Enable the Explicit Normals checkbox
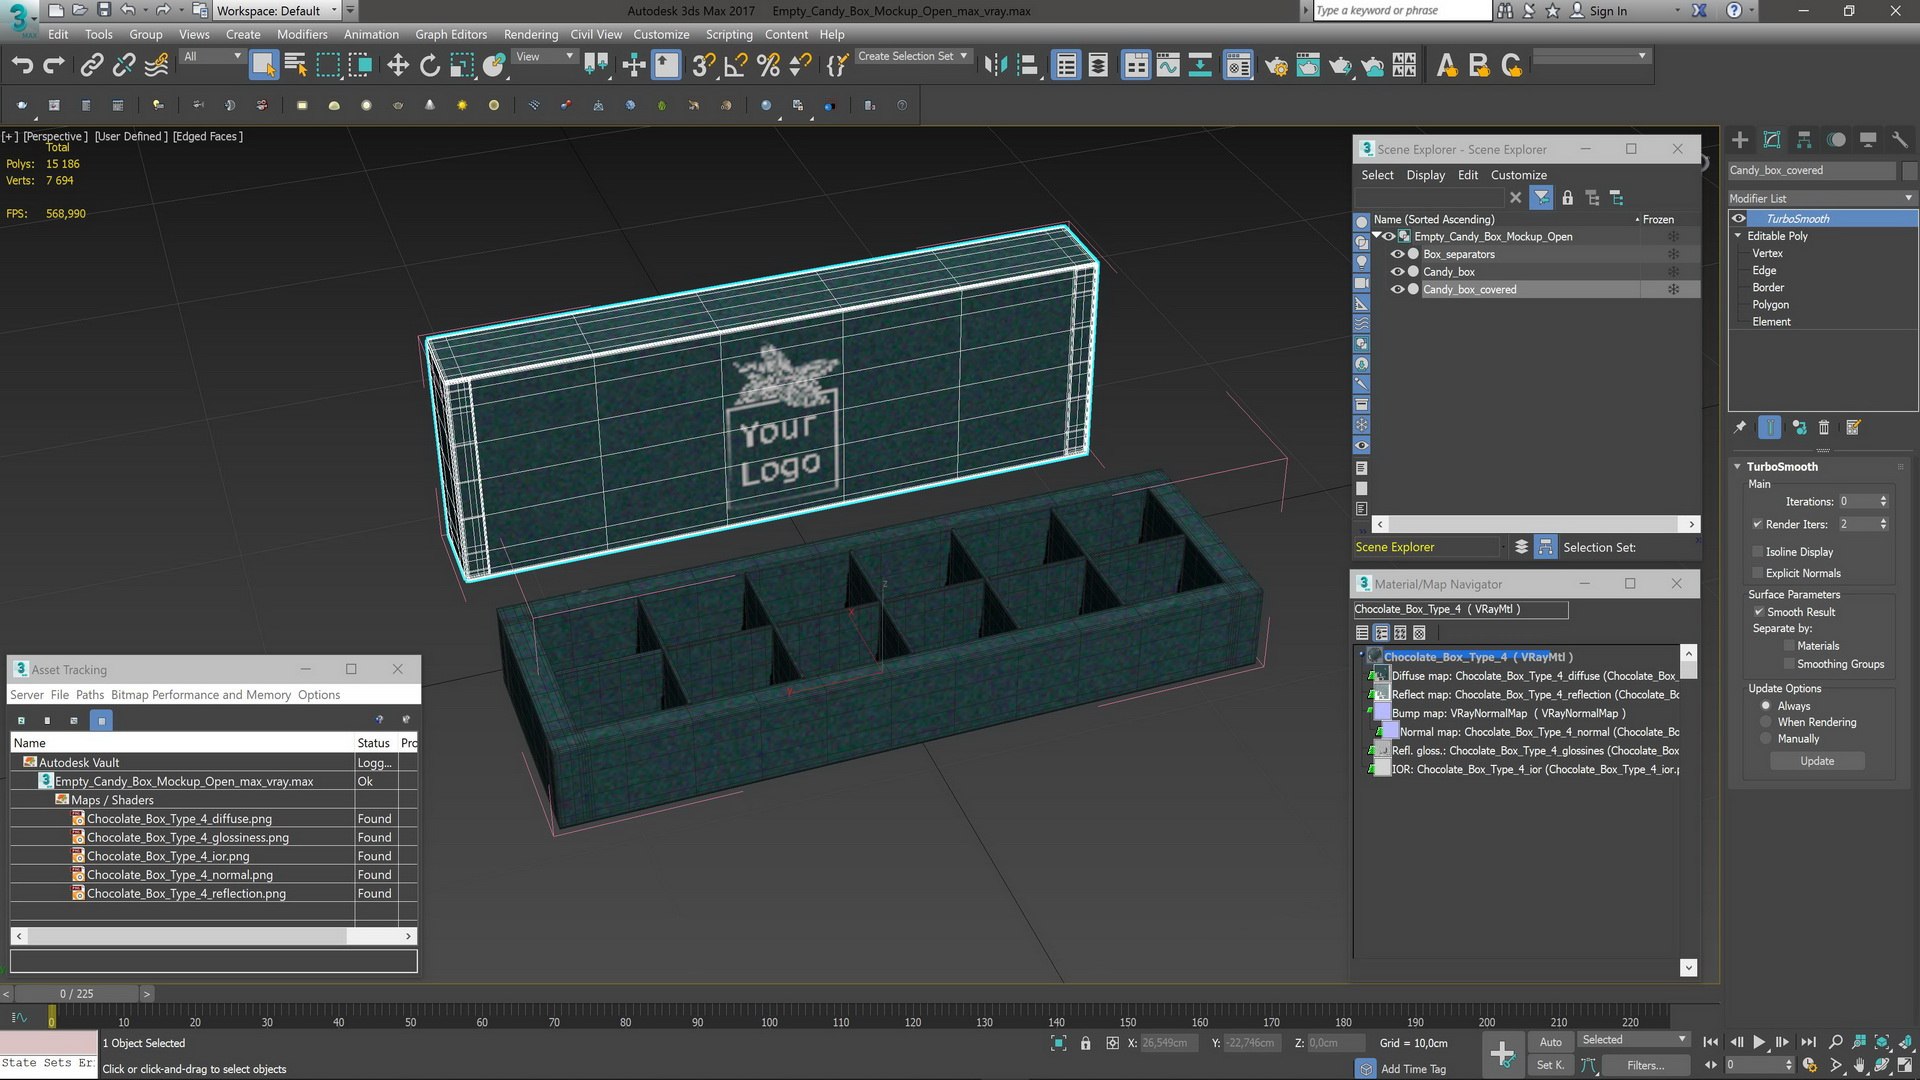 tap(1757, 574)
